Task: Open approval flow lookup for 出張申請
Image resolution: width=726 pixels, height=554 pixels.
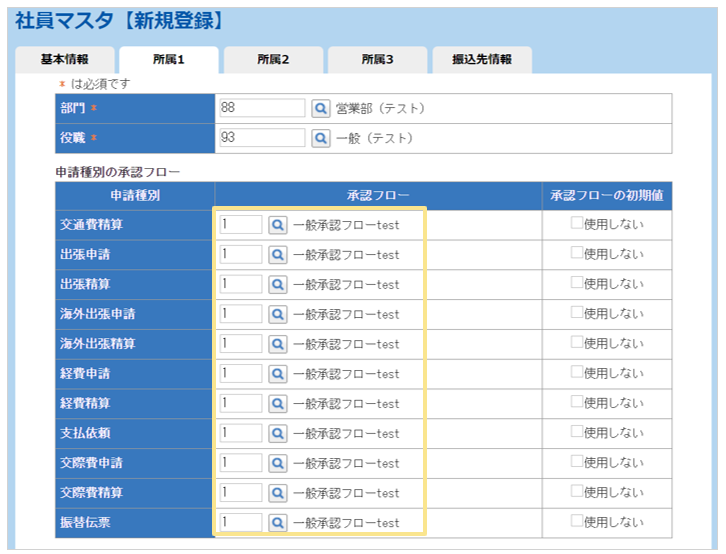Action: tap(279, 255)
